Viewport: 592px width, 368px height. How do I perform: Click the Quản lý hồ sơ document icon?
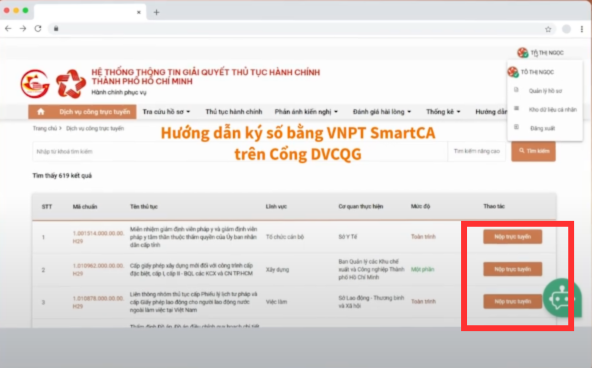click(x=516, y=90)
